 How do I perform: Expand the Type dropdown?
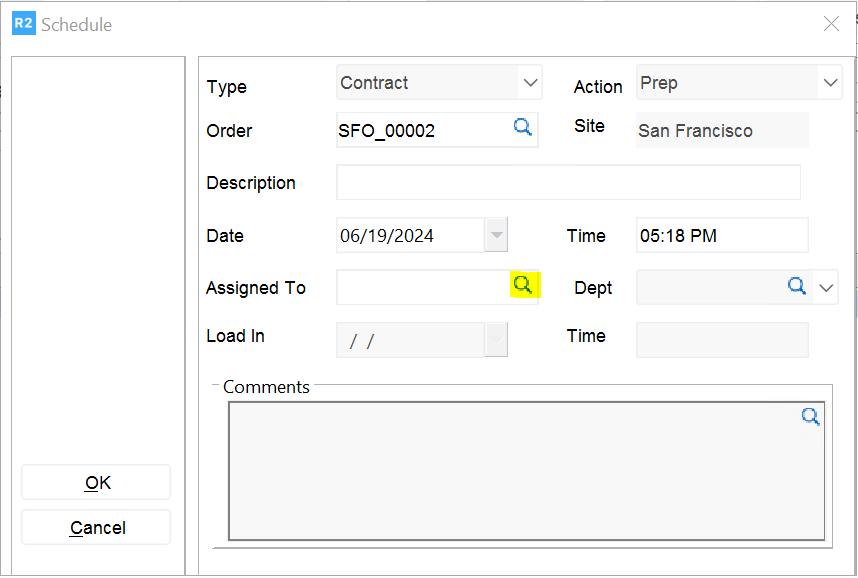pos(530,83)
